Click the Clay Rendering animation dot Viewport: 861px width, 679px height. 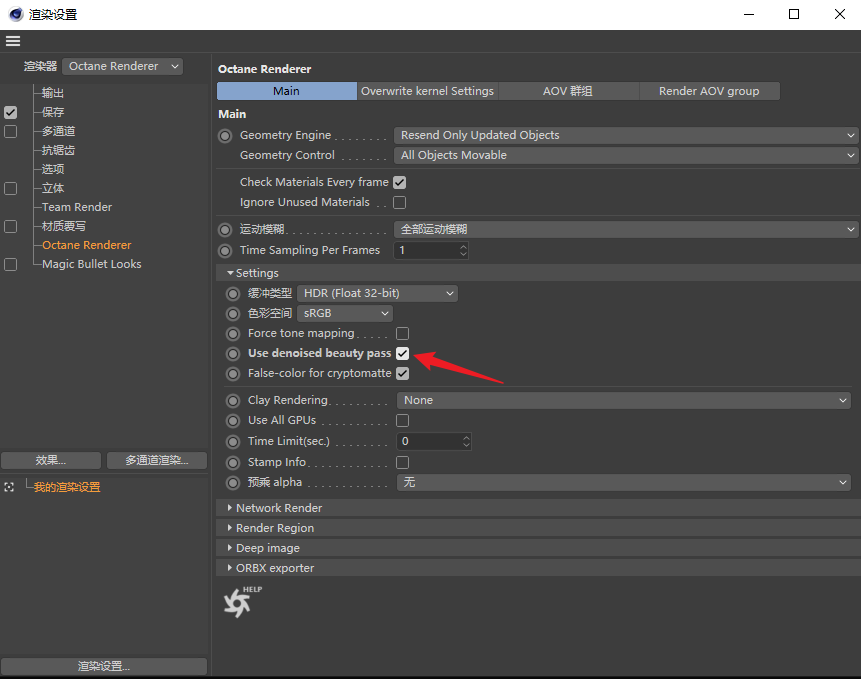[233, 400]
